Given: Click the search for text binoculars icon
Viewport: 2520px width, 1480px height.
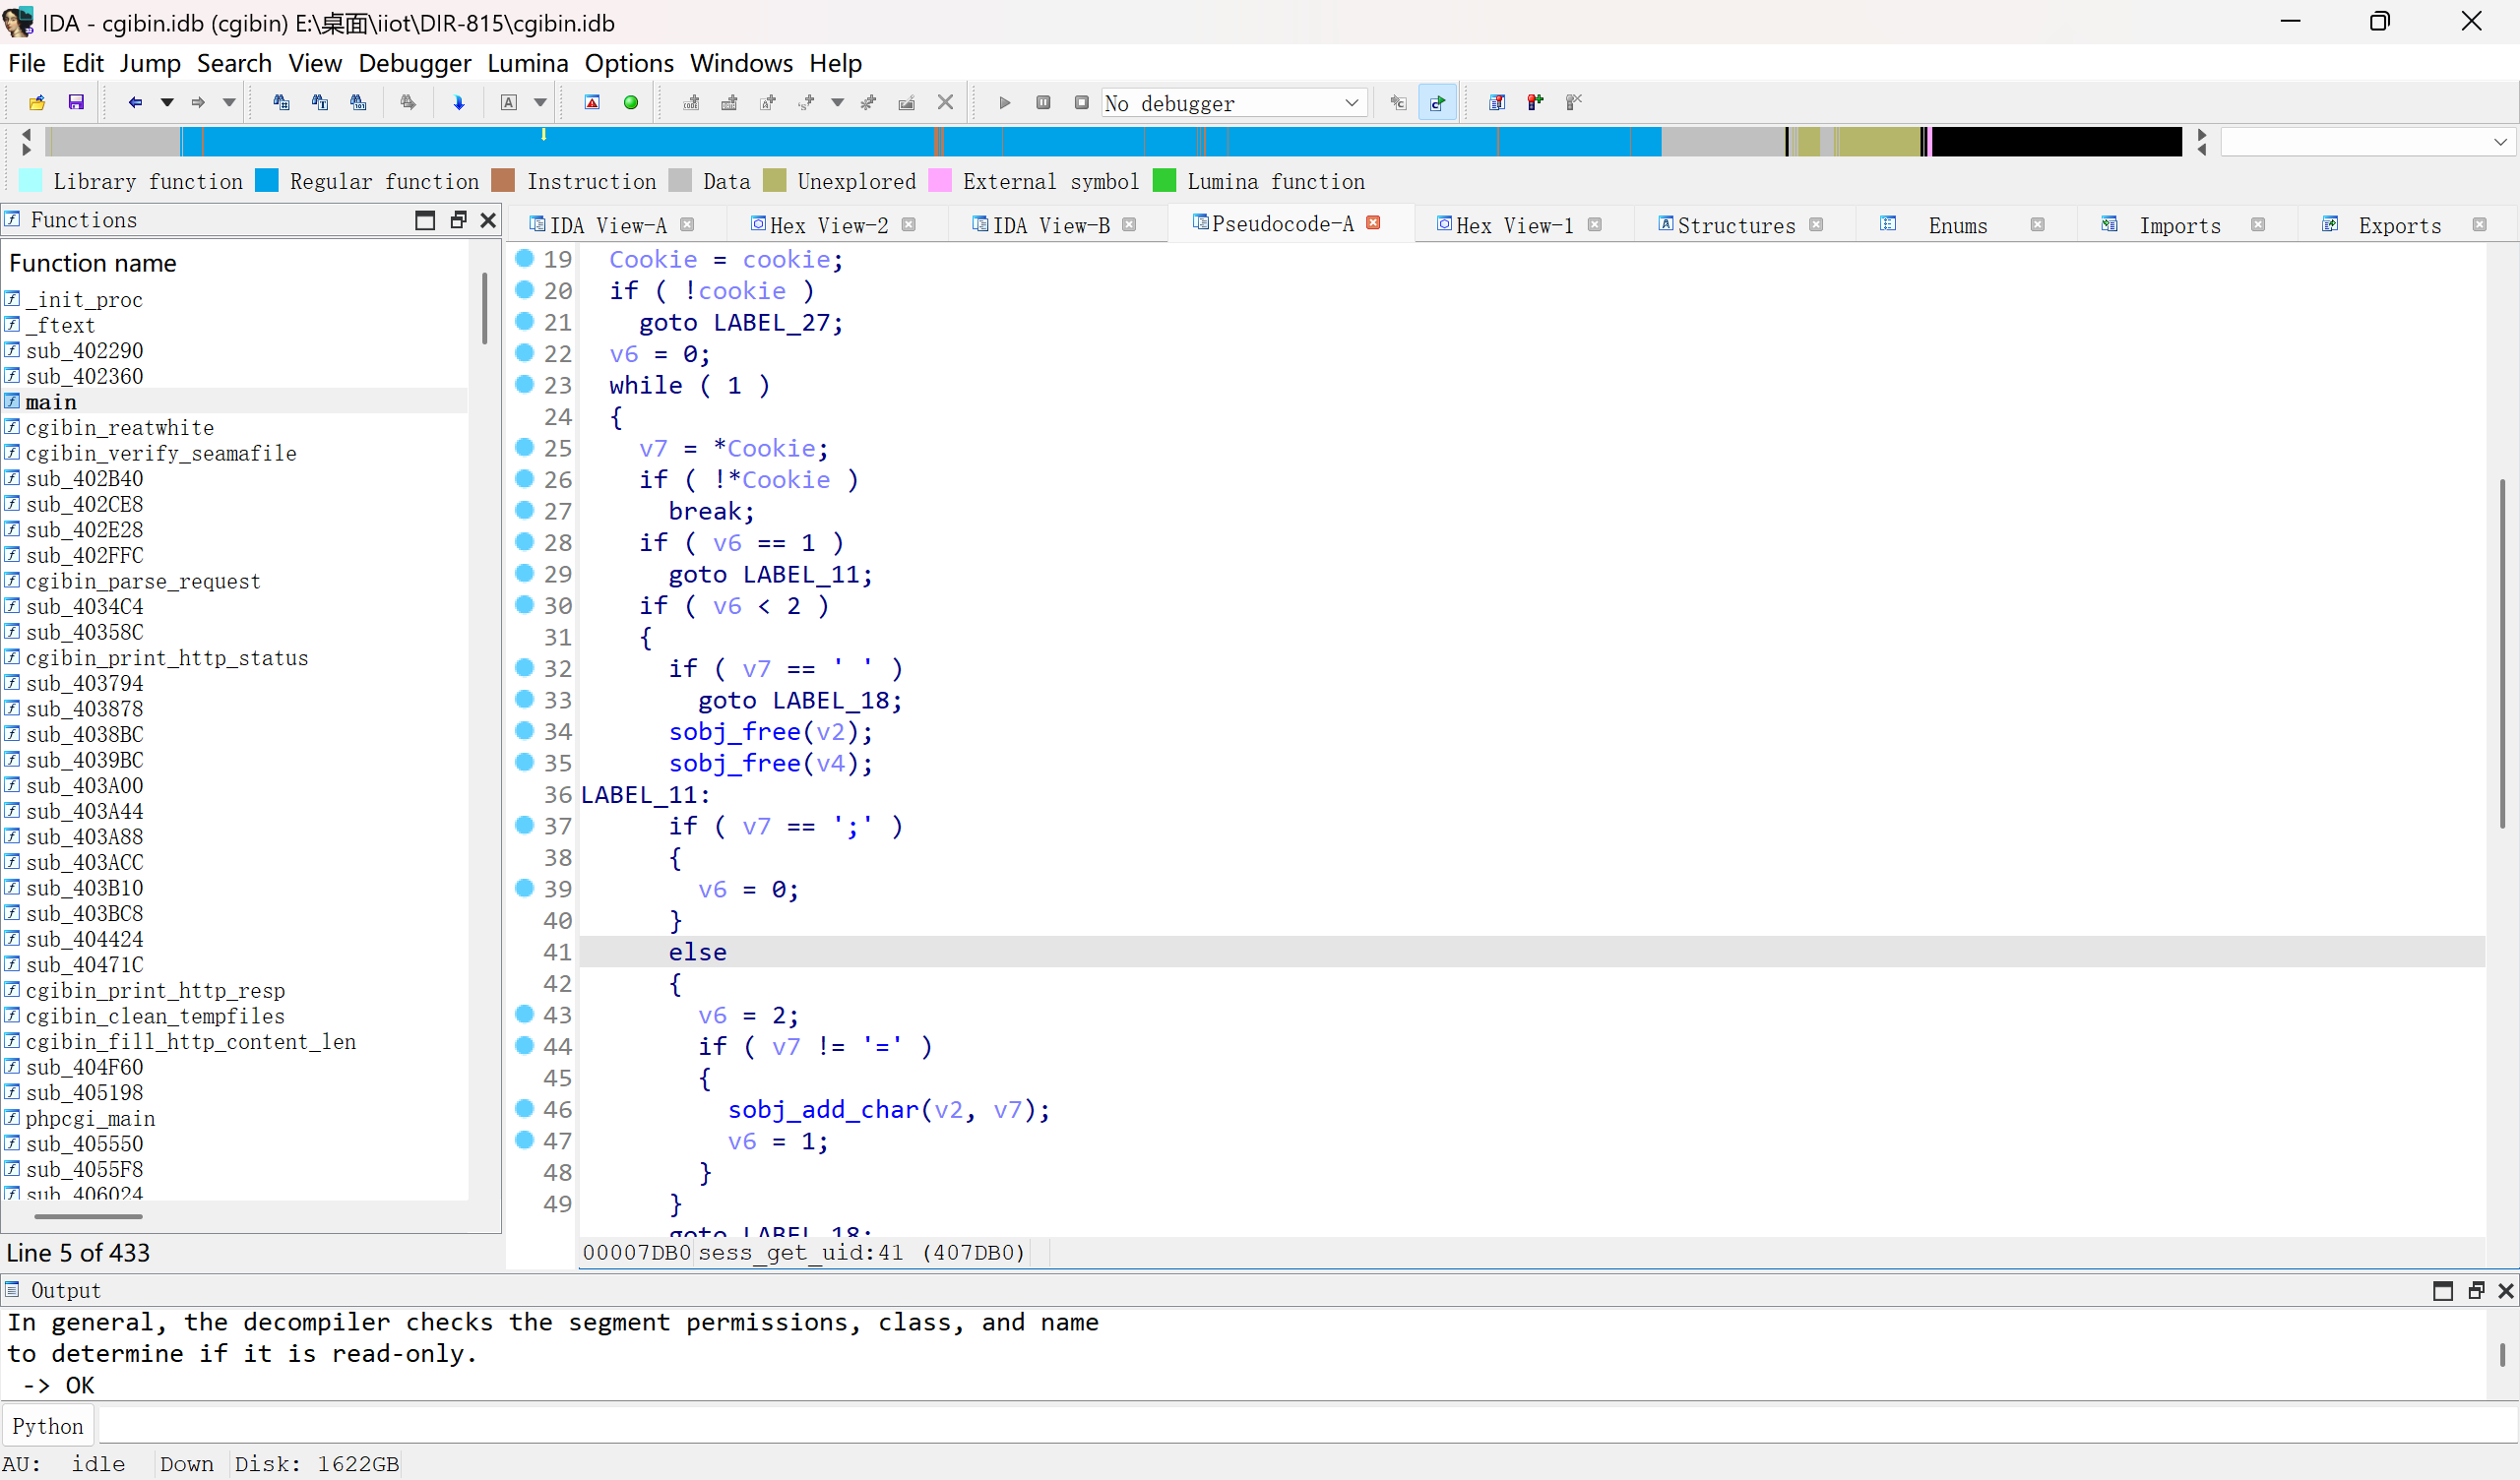Looking at the screenshot, I should (320, 102).
